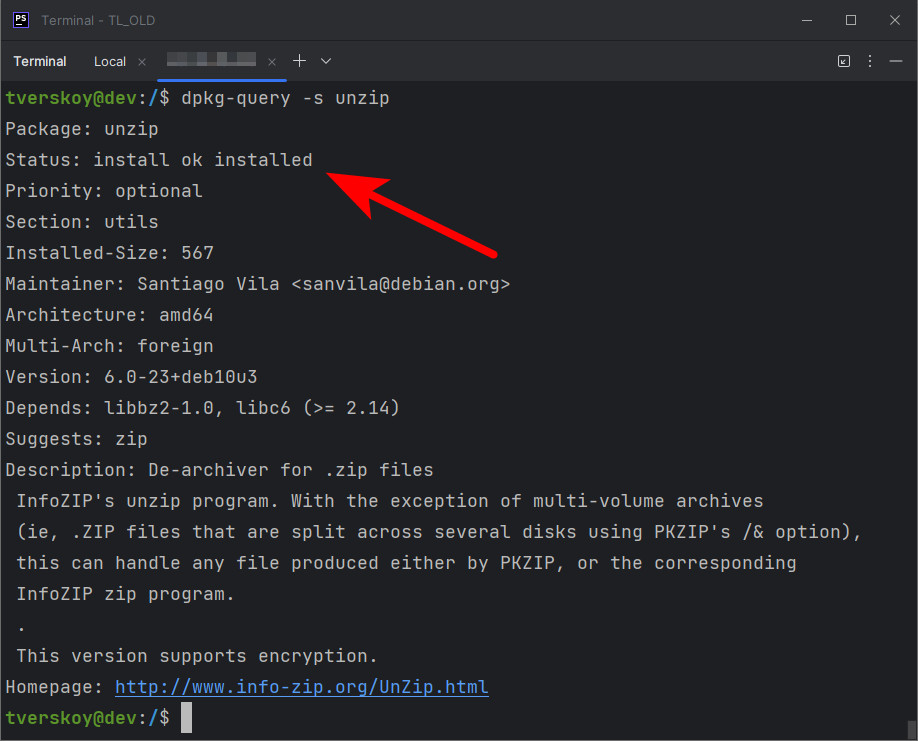
Task: Close the Local terminal tab
Action: (142, 62)
